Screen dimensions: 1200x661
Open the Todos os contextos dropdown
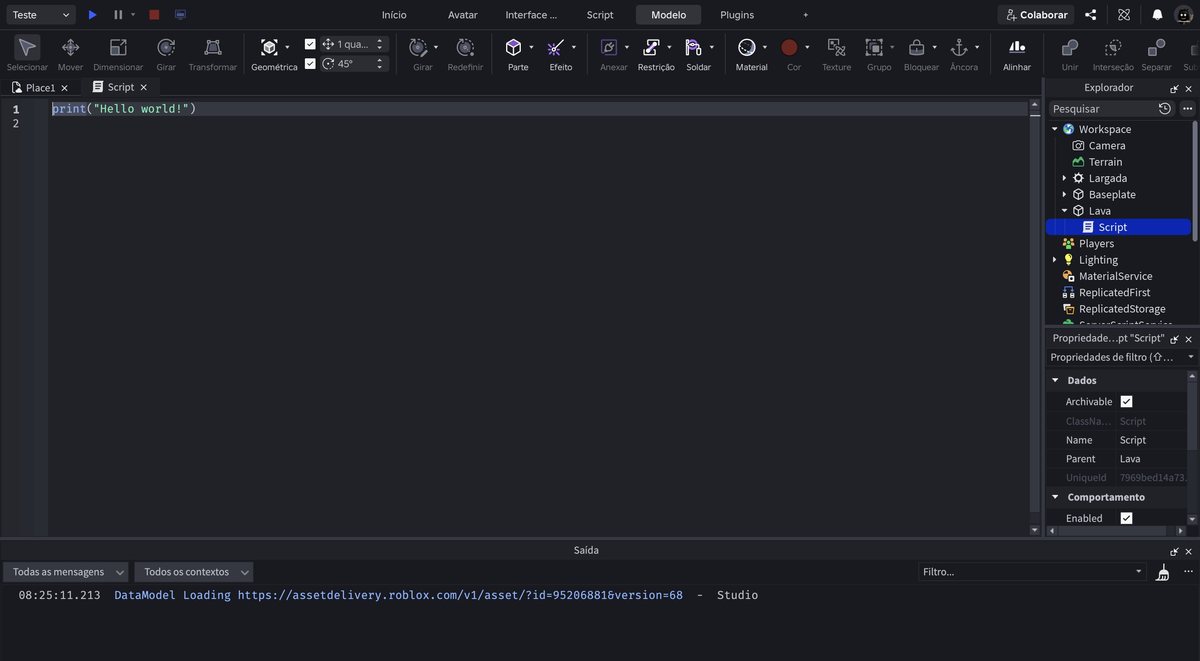pyautogui.click(x=194, y=572)
